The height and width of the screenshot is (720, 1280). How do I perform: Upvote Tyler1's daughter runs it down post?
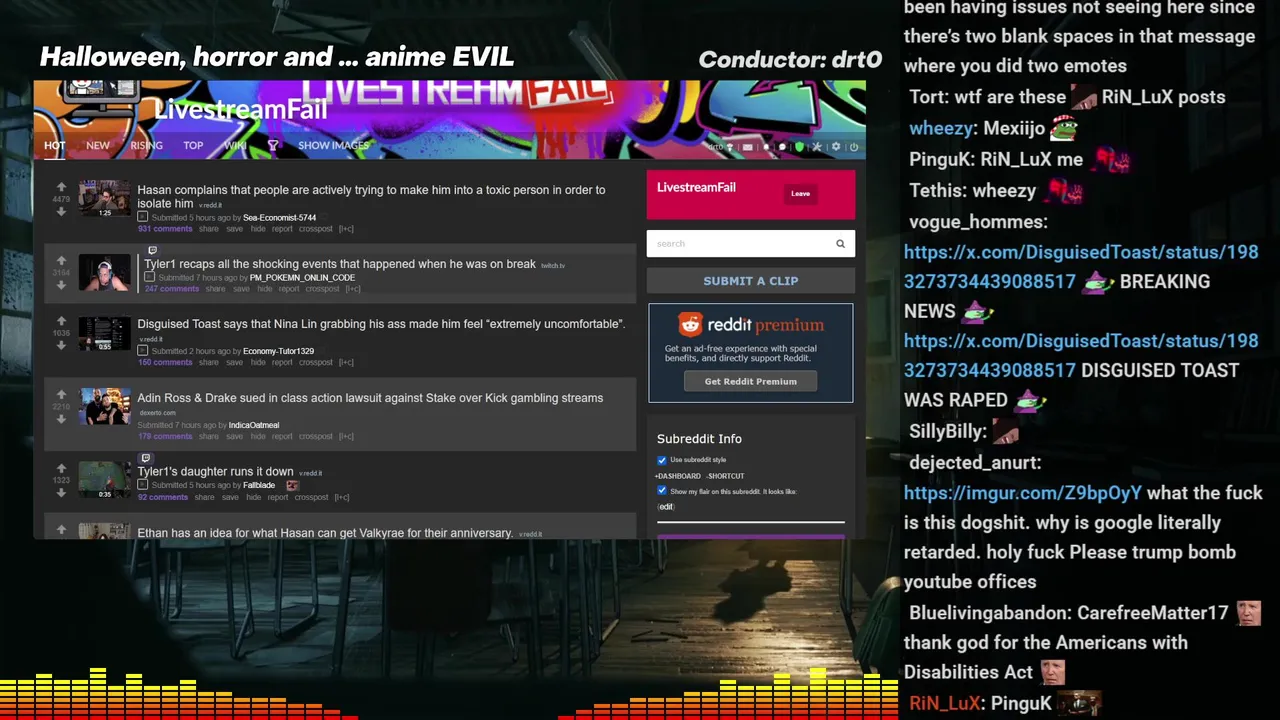point(61,468)
